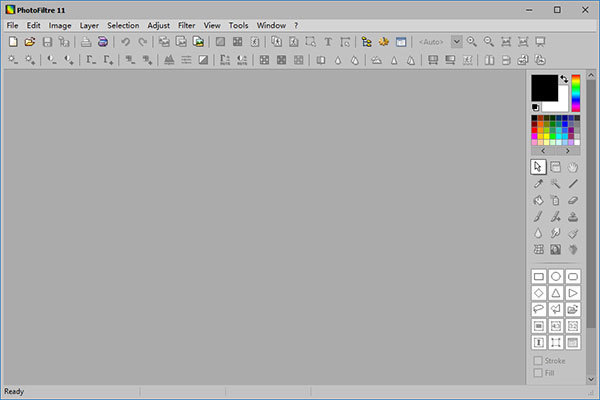Viewport: 600px width, 400px height.
Task: Open the Filter menu
Action: [x=187, y=26]
